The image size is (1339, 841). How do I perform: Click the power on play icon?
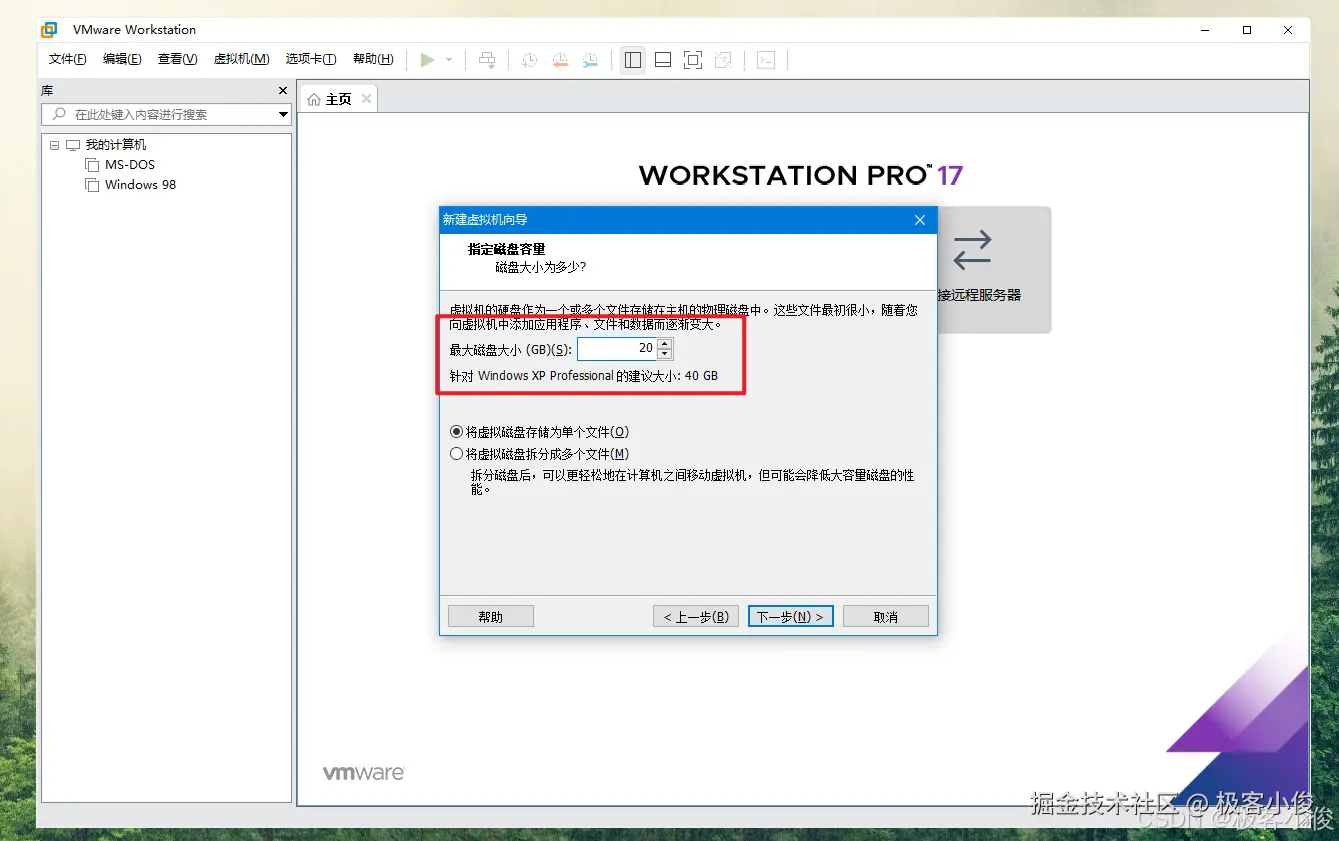[x=427, y=60]
